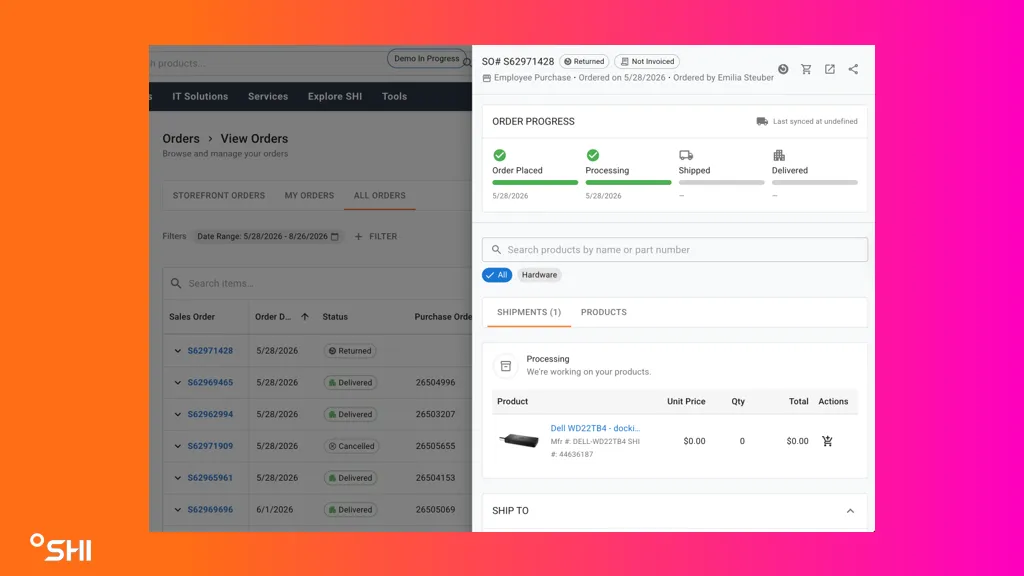Expand row for order S62971909
The height and width of the screenshot is (576, 1024).
[178, 446]
